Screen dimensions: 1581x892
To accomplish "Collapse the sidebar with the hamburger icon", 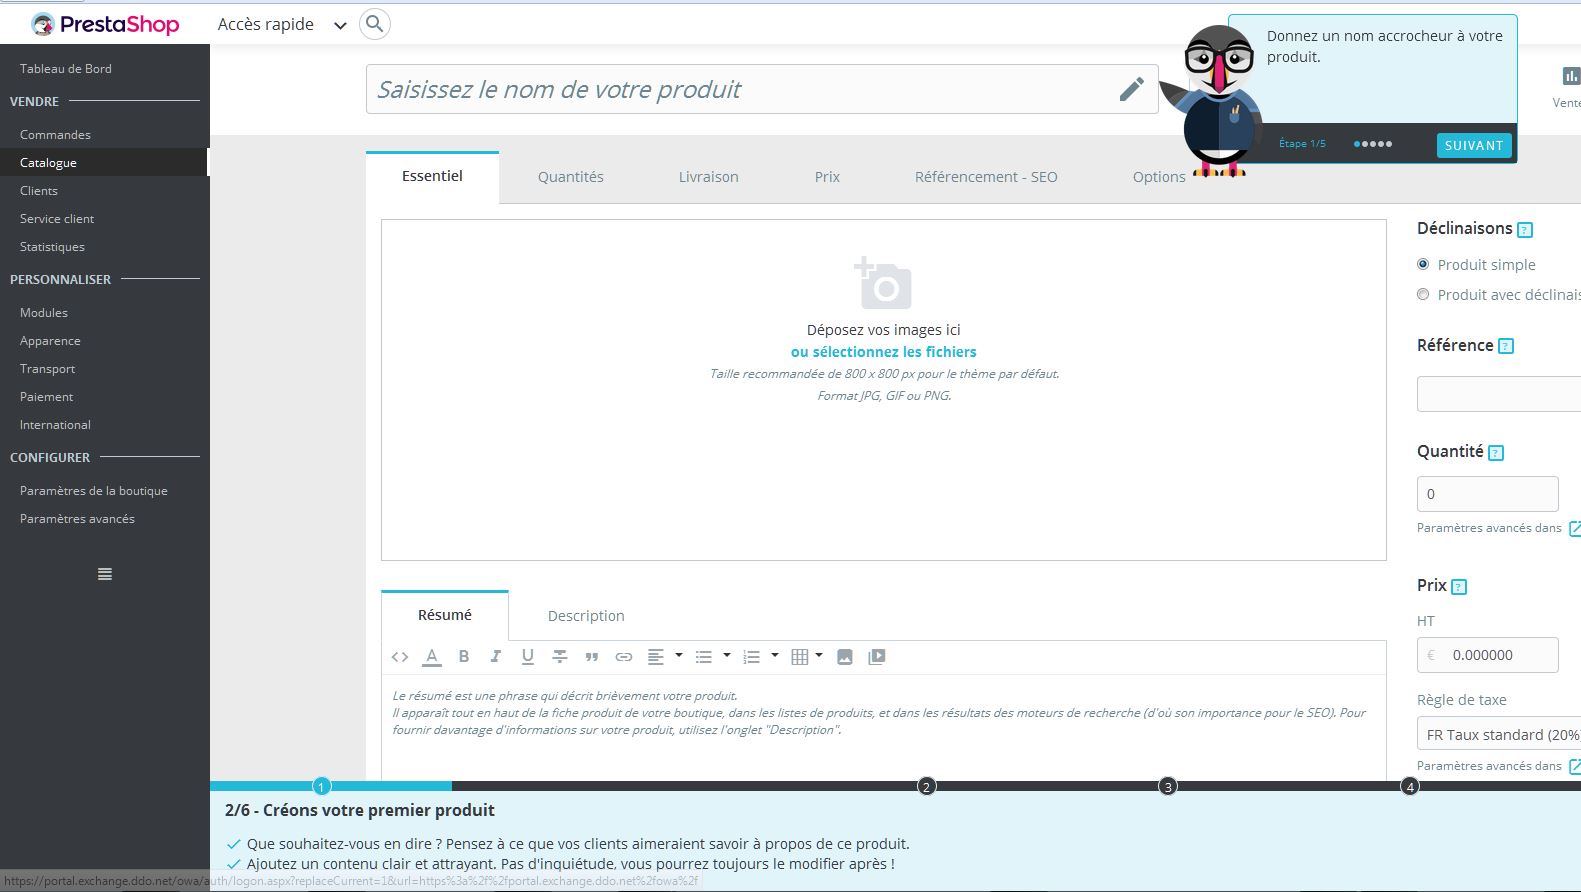I will tap(105, 574).
